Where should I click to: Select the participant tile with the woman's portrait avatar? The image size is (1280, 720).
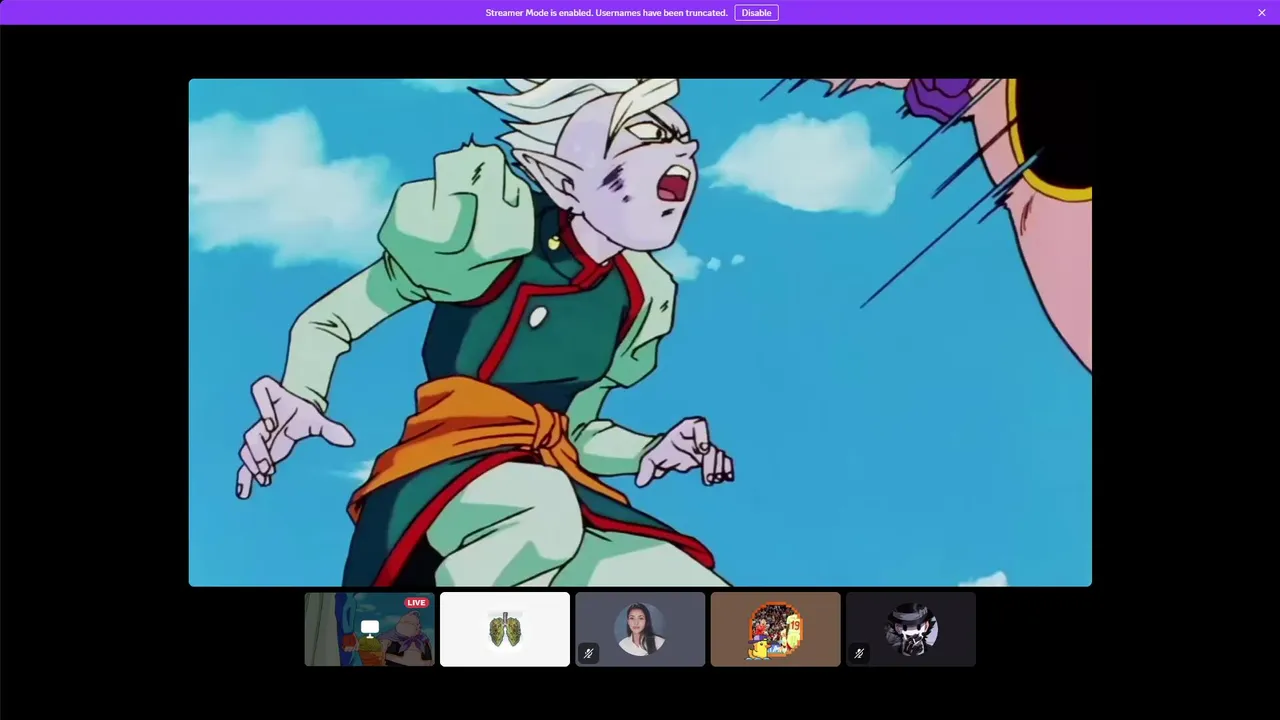pos(640,629)
